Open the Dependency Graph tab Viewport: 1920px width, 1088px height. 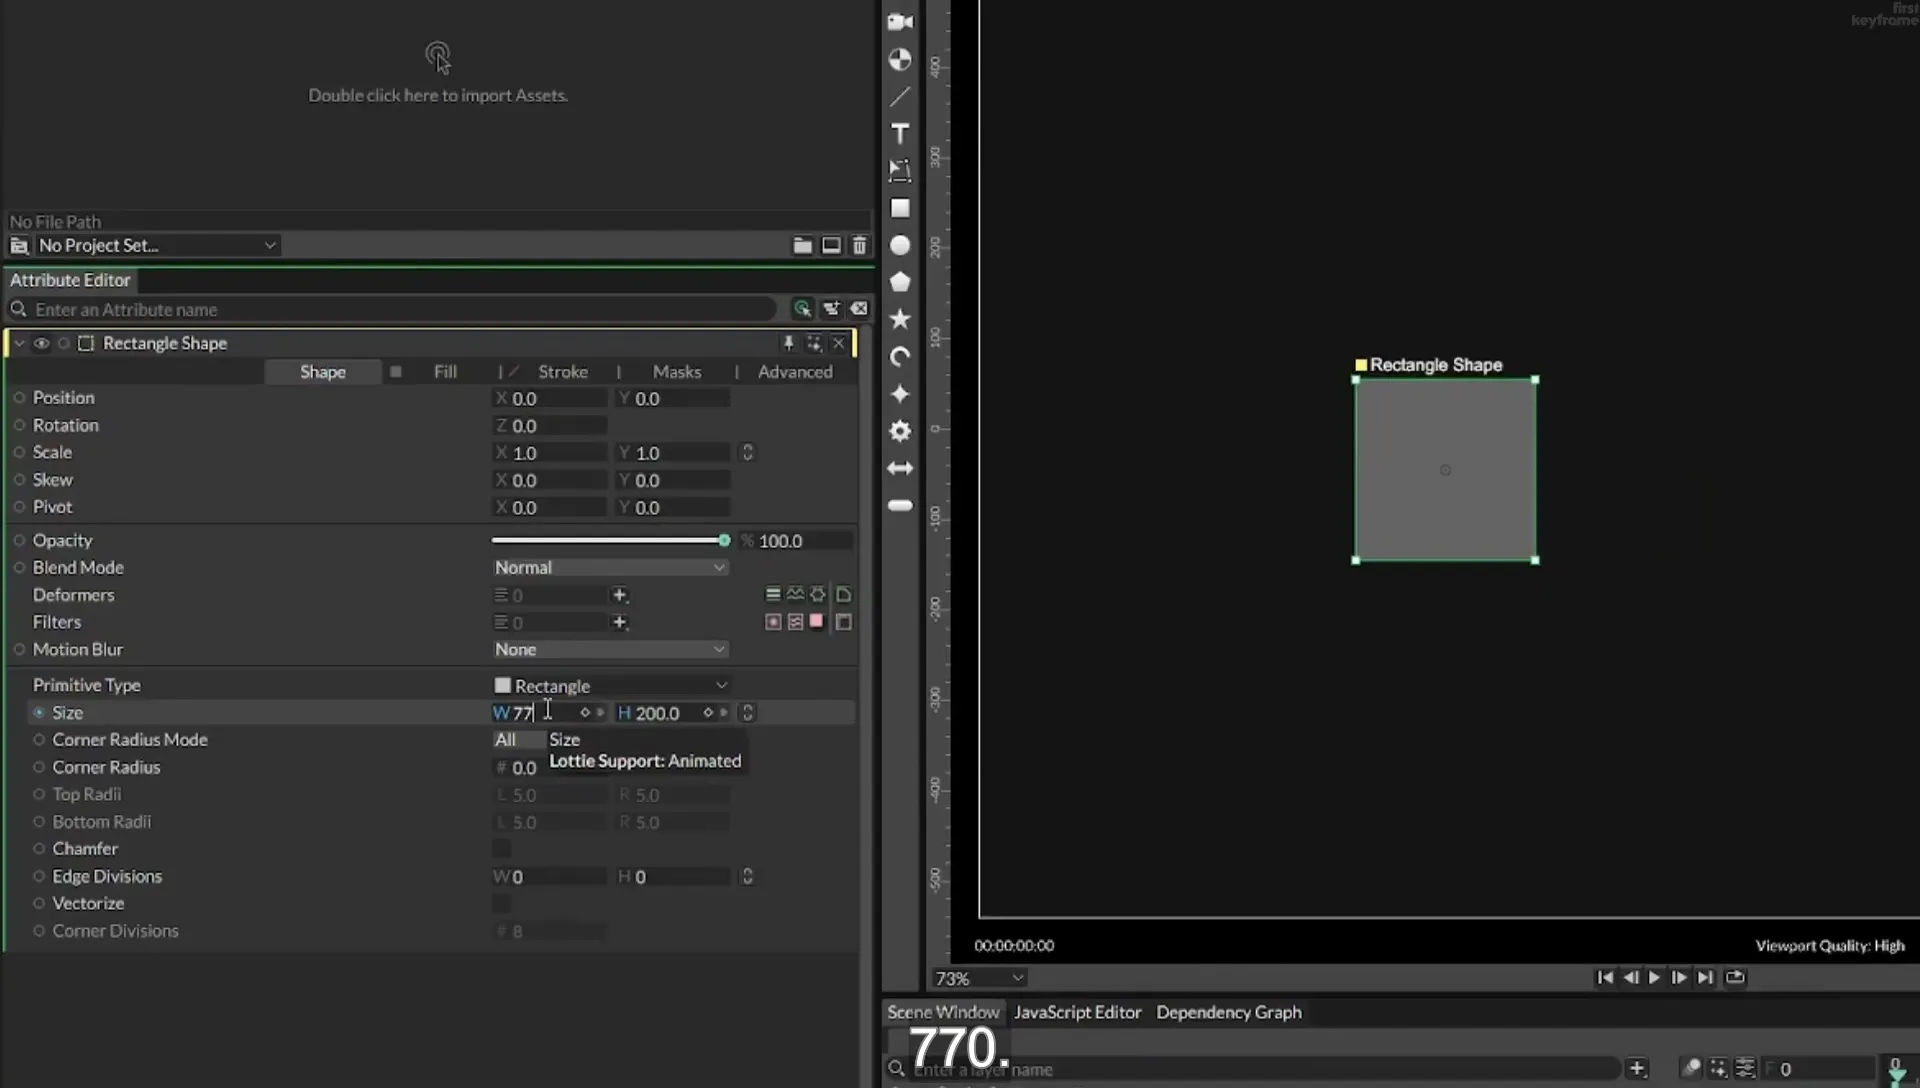click(x=1229, y=1012)
